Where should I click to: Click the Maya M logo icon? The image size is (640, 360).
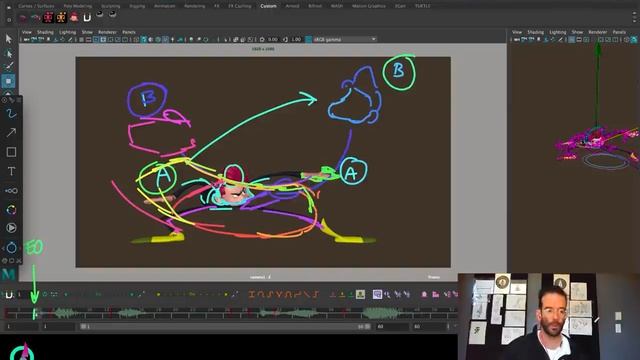coord(9,274)
